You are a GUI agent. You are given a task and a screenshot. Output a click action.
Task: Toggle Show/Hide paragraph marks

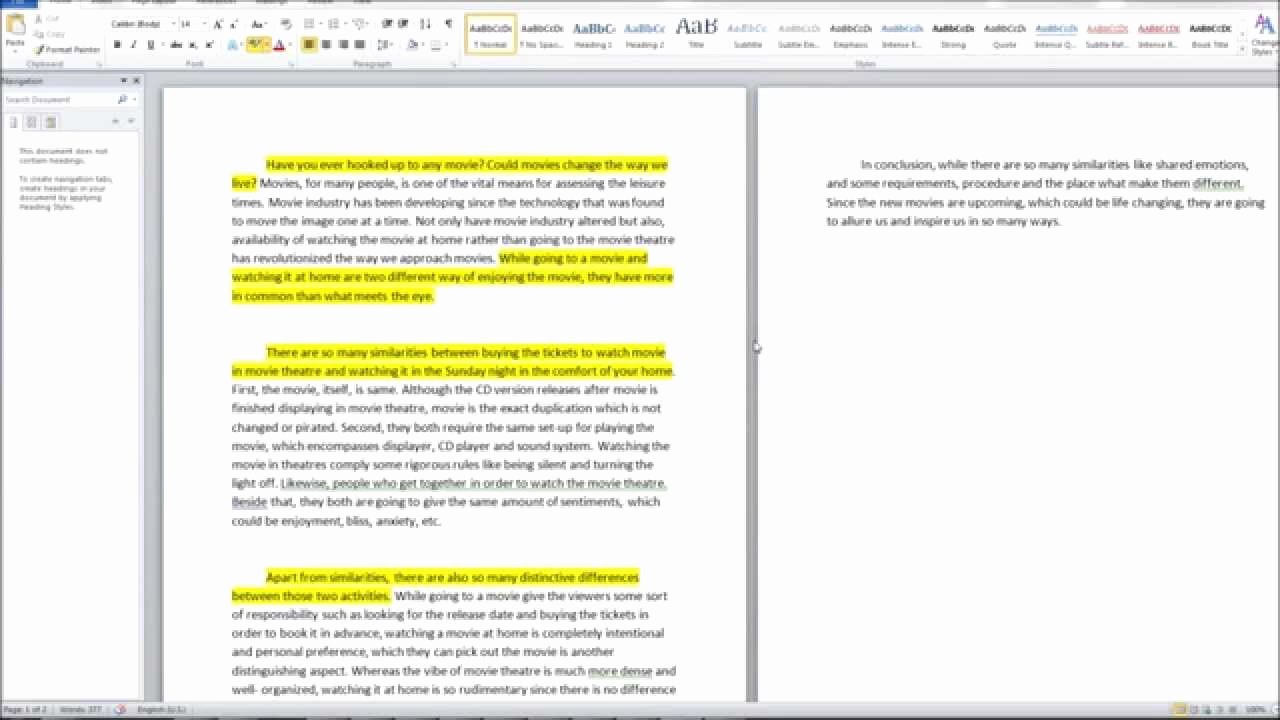point(448,24)
